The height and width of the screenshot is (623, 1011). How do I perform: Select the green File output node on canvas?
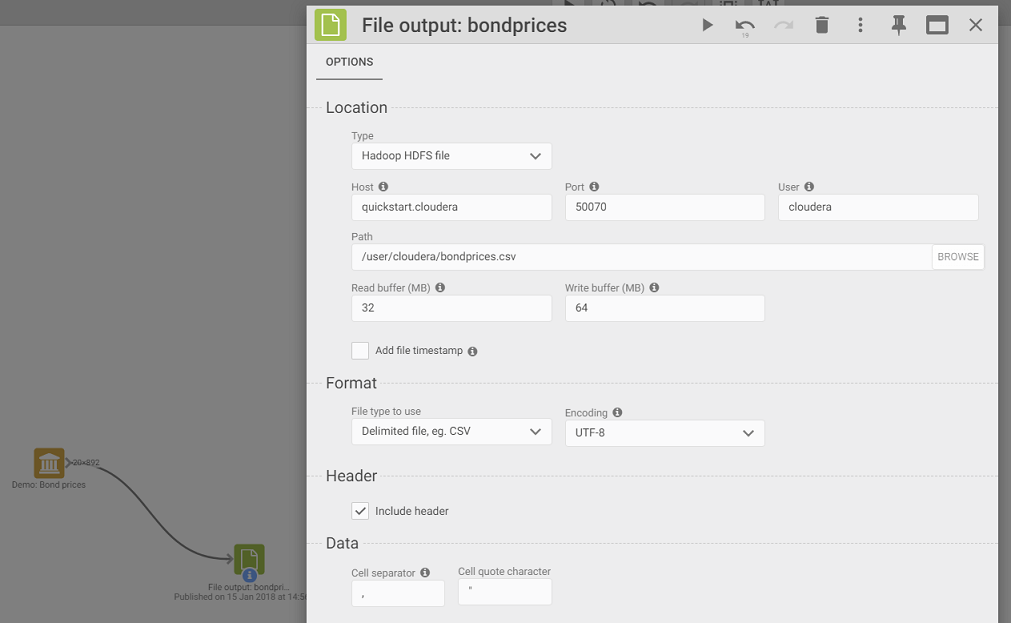[249, 560]
